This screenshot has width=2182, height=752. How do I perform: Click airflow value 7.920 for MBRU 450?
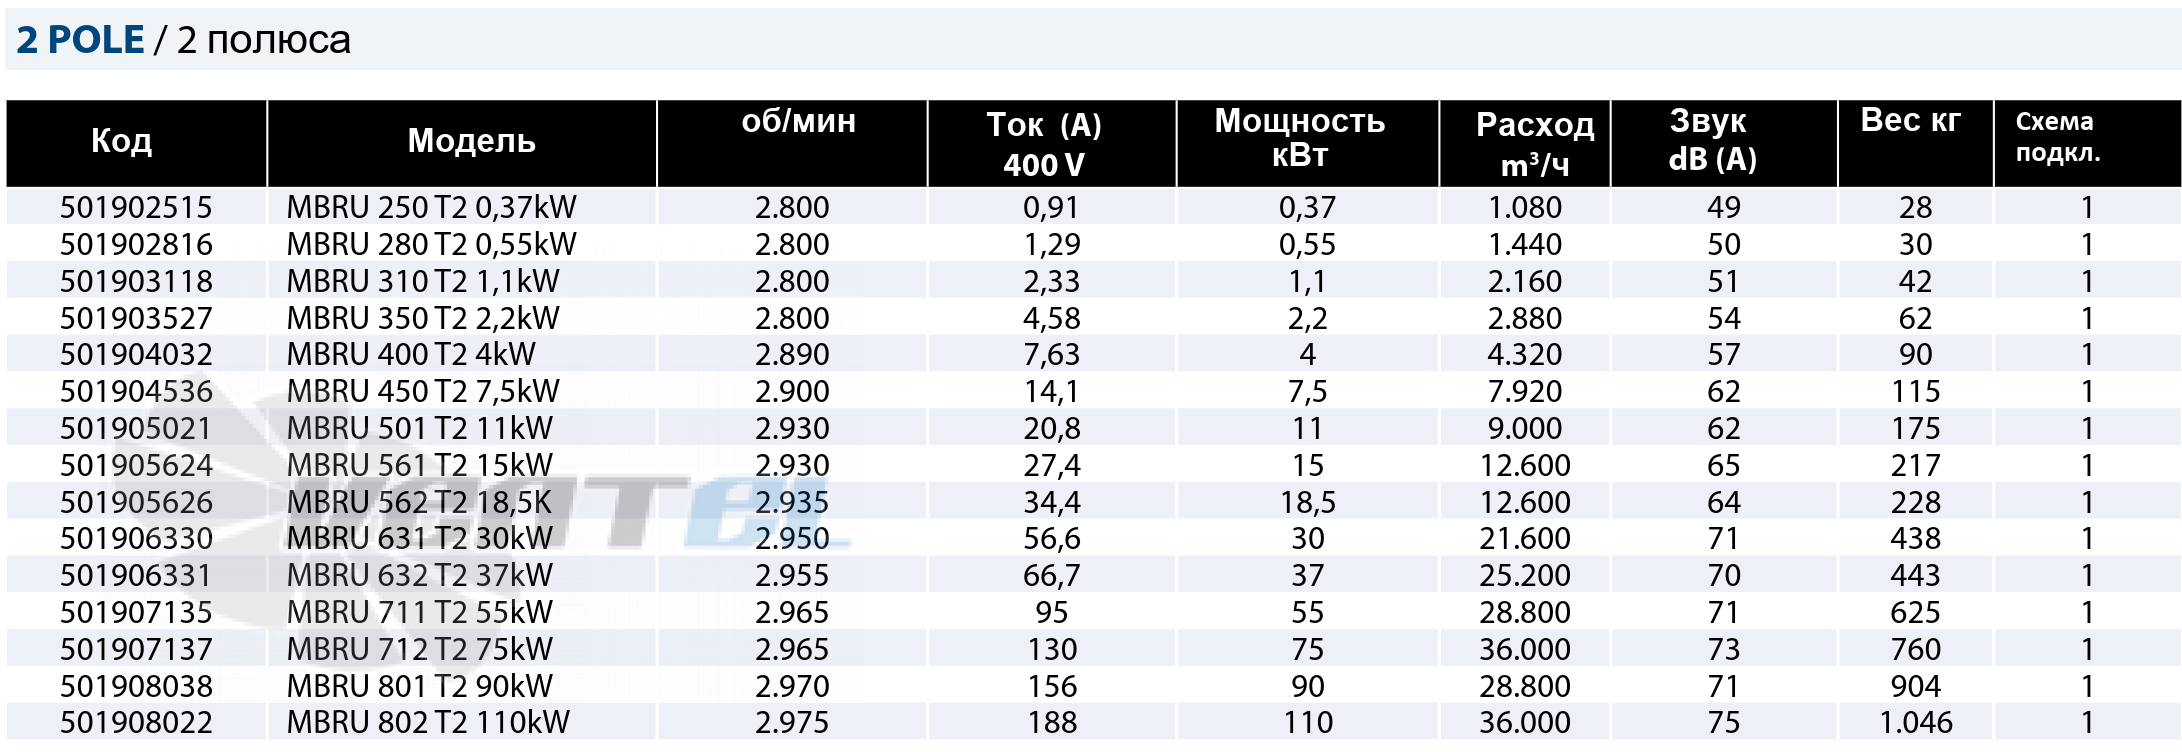point(1525,391)
